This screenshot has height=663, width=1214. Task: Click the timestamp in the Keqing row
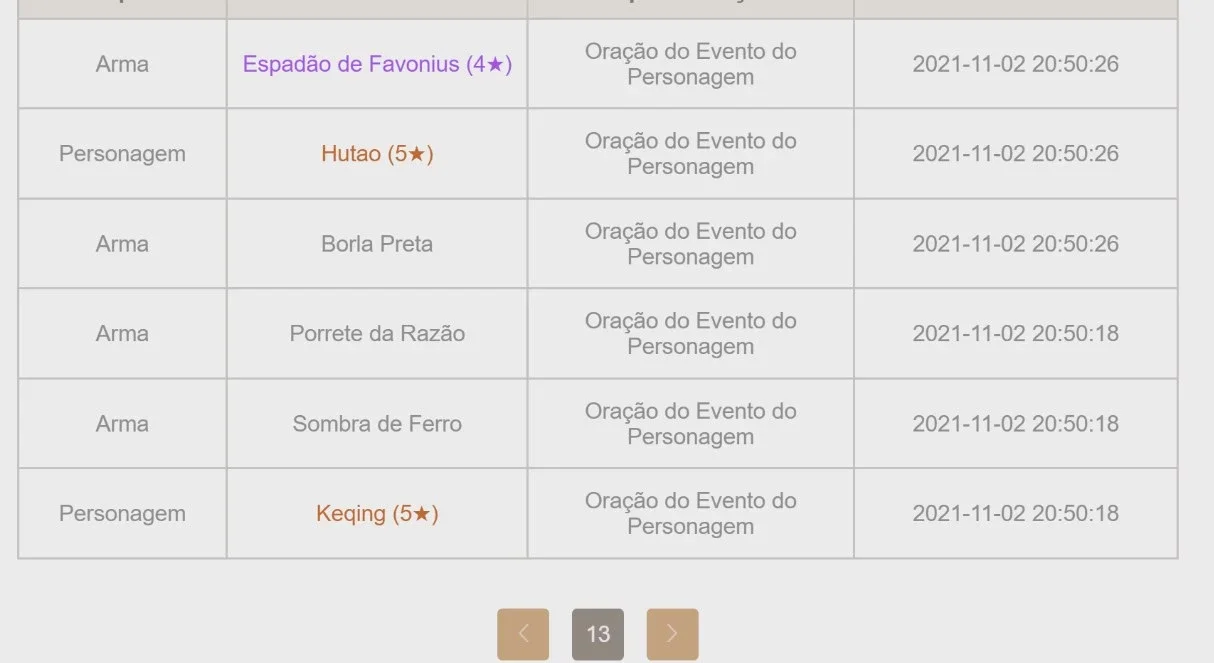(1015, 514)
